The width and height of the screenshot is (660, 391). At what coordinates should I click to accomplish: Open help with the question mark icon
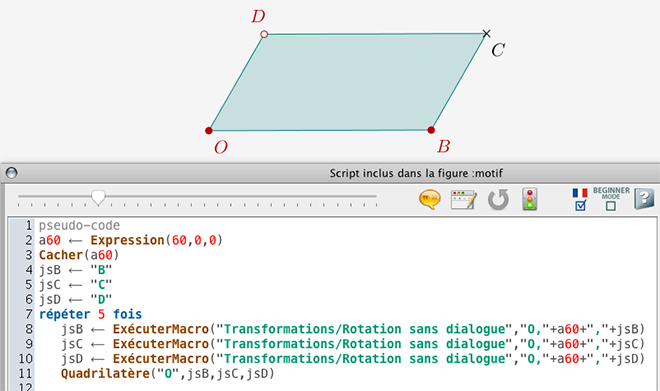(644, 199)
